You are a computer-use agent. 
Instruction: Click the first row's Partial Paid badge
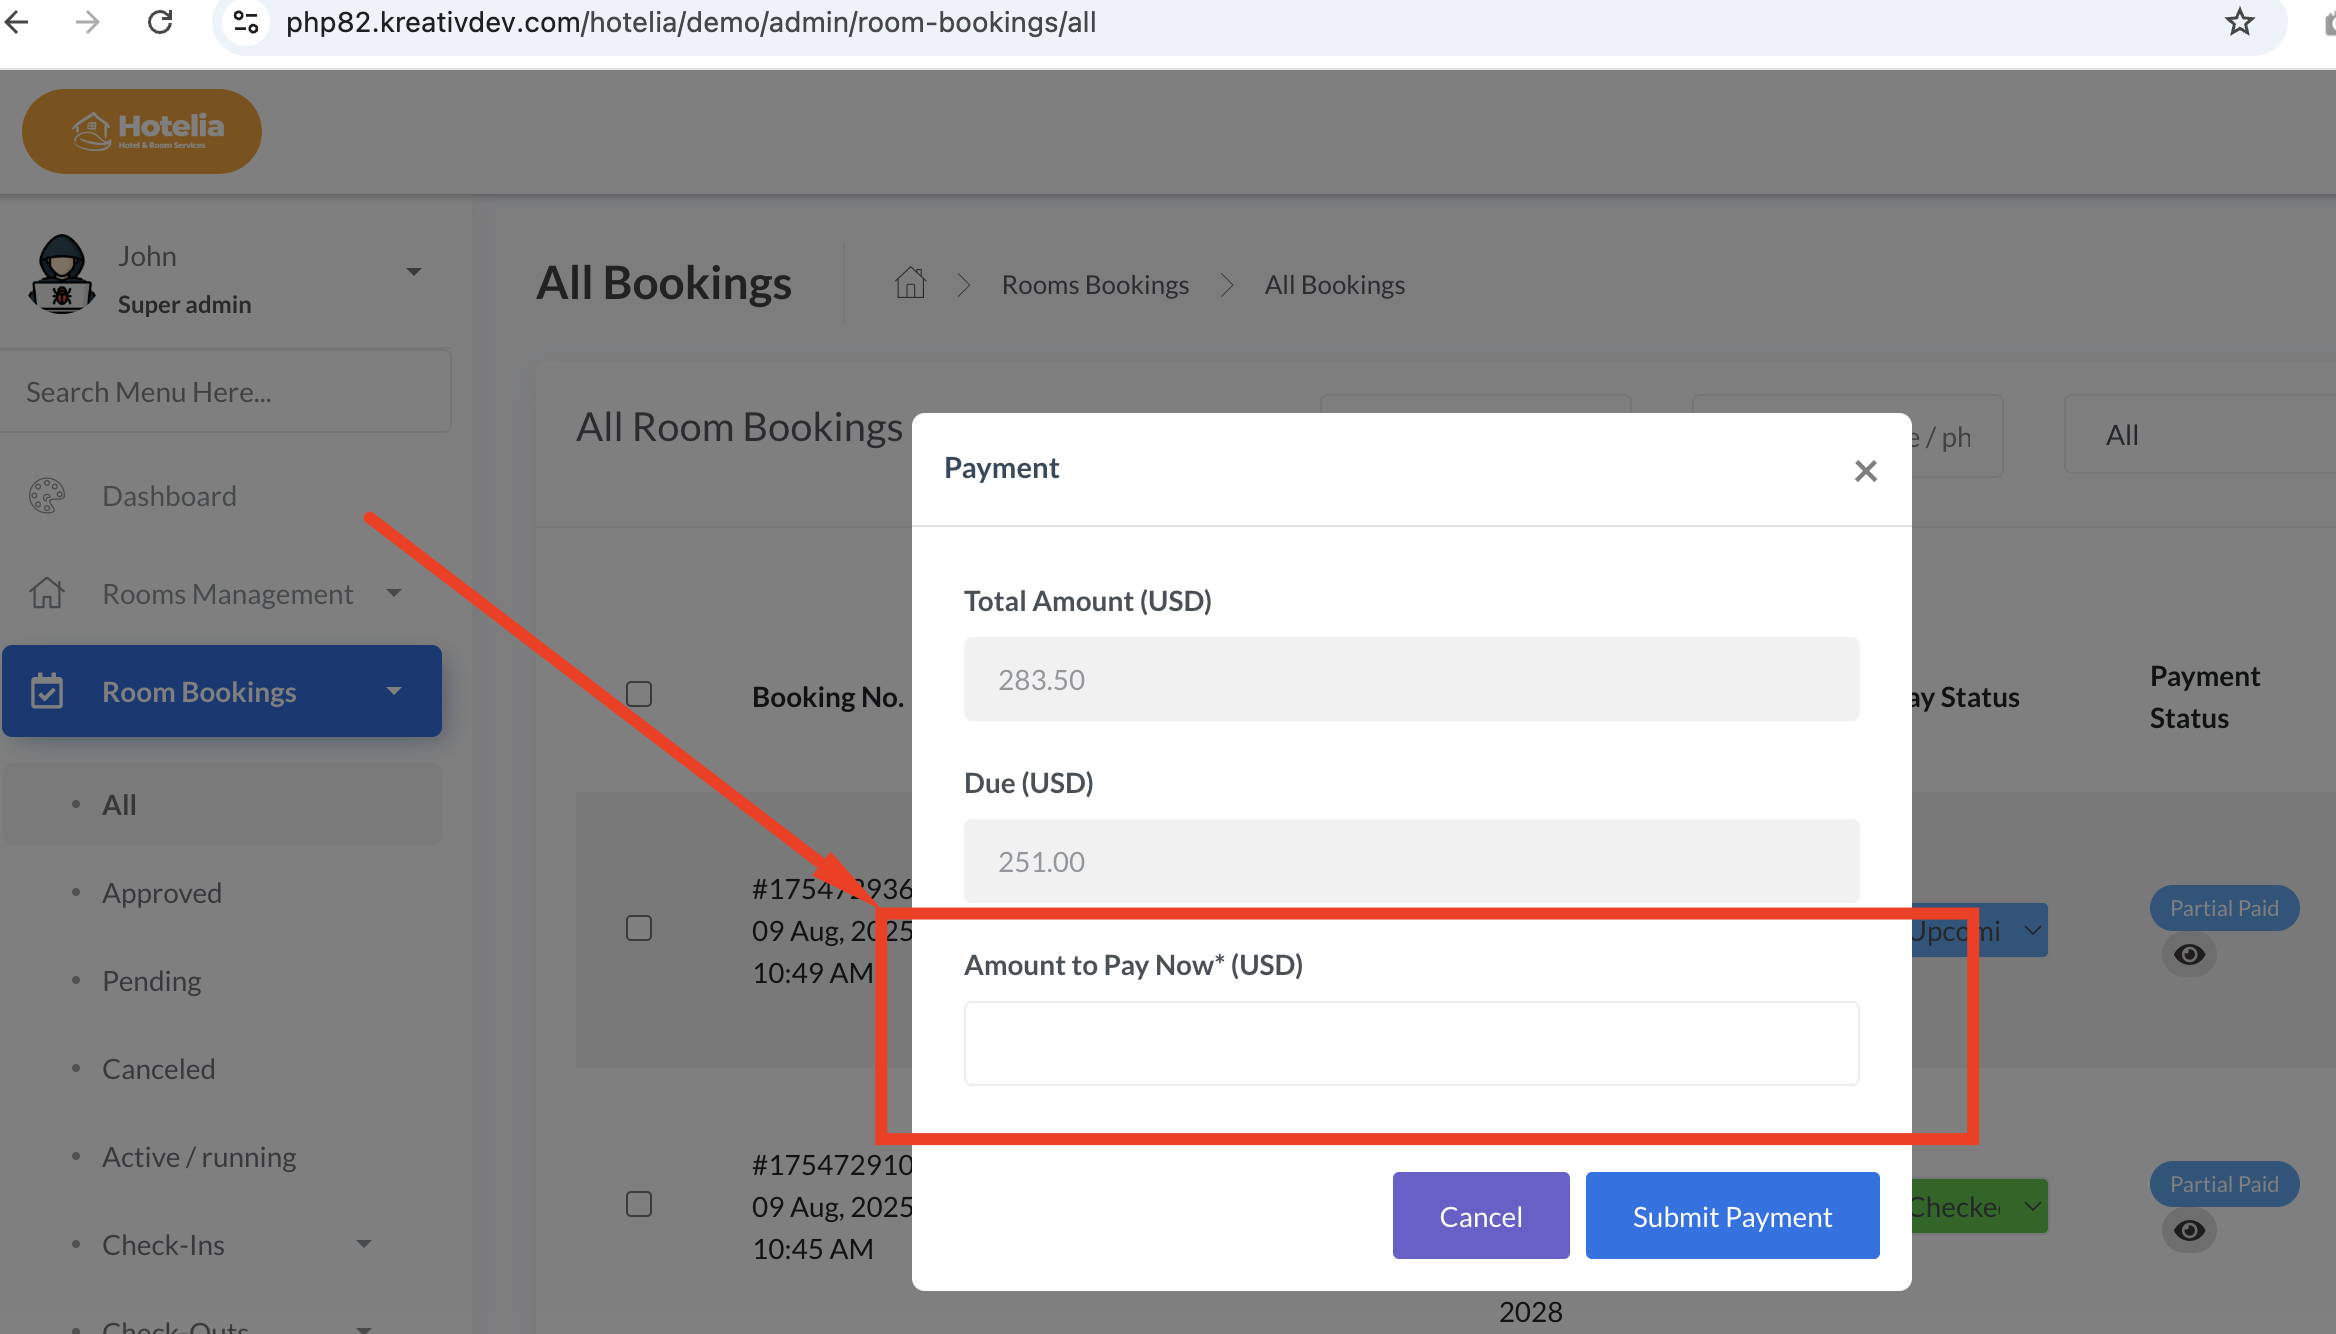click(x=2224, y=908)
